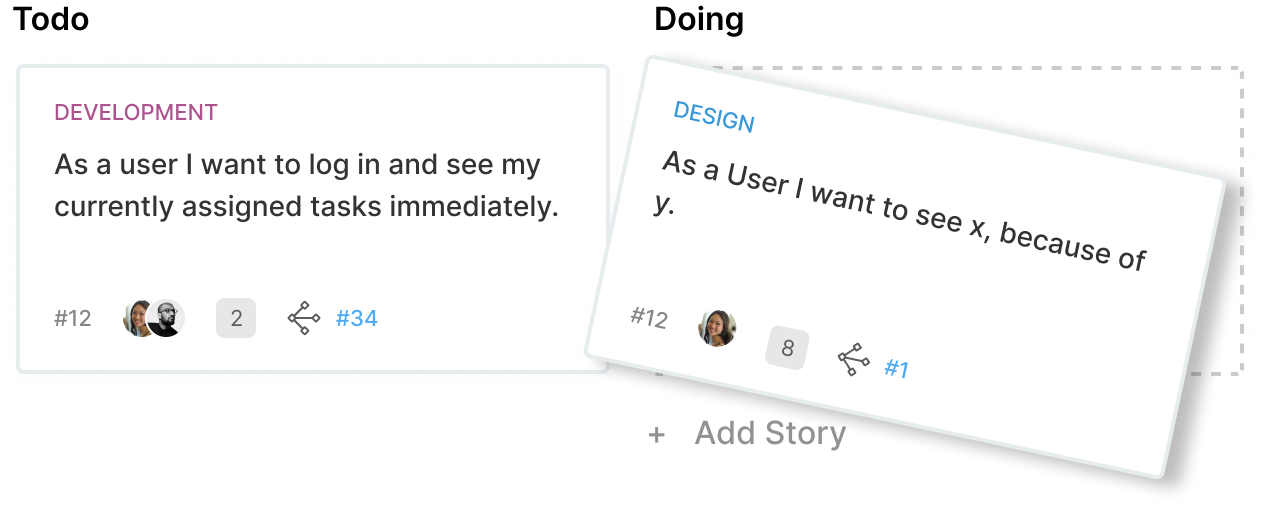Click the Doing column heading

pos(699,19)
